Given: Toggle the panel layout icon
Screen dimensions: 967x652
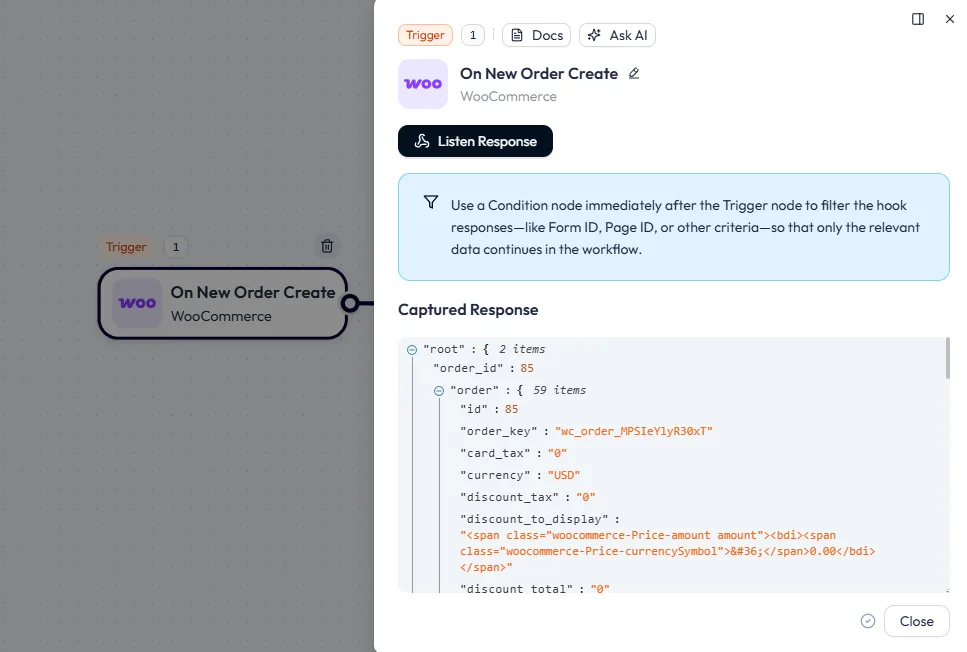Looking at the screenshot, I should (x=918, y=19).
